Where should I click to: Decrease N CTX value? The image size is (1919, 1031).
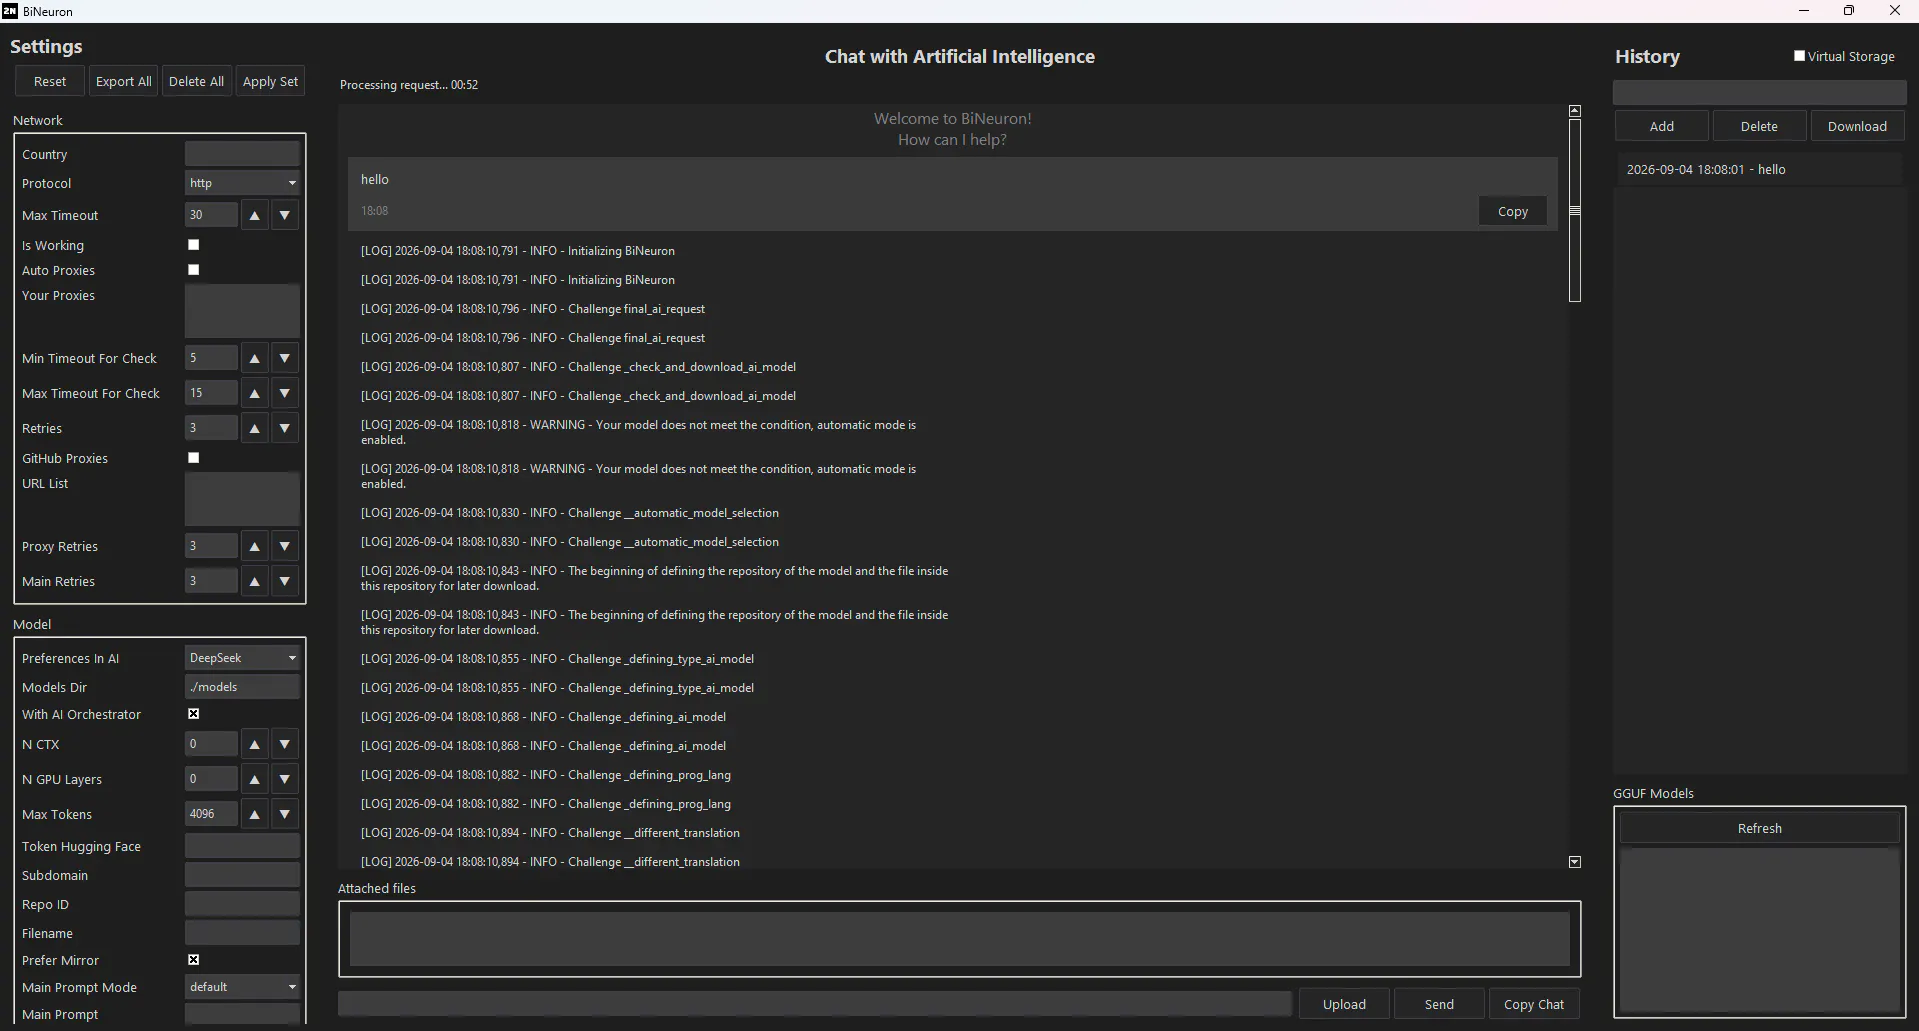(x=285, y=744)
